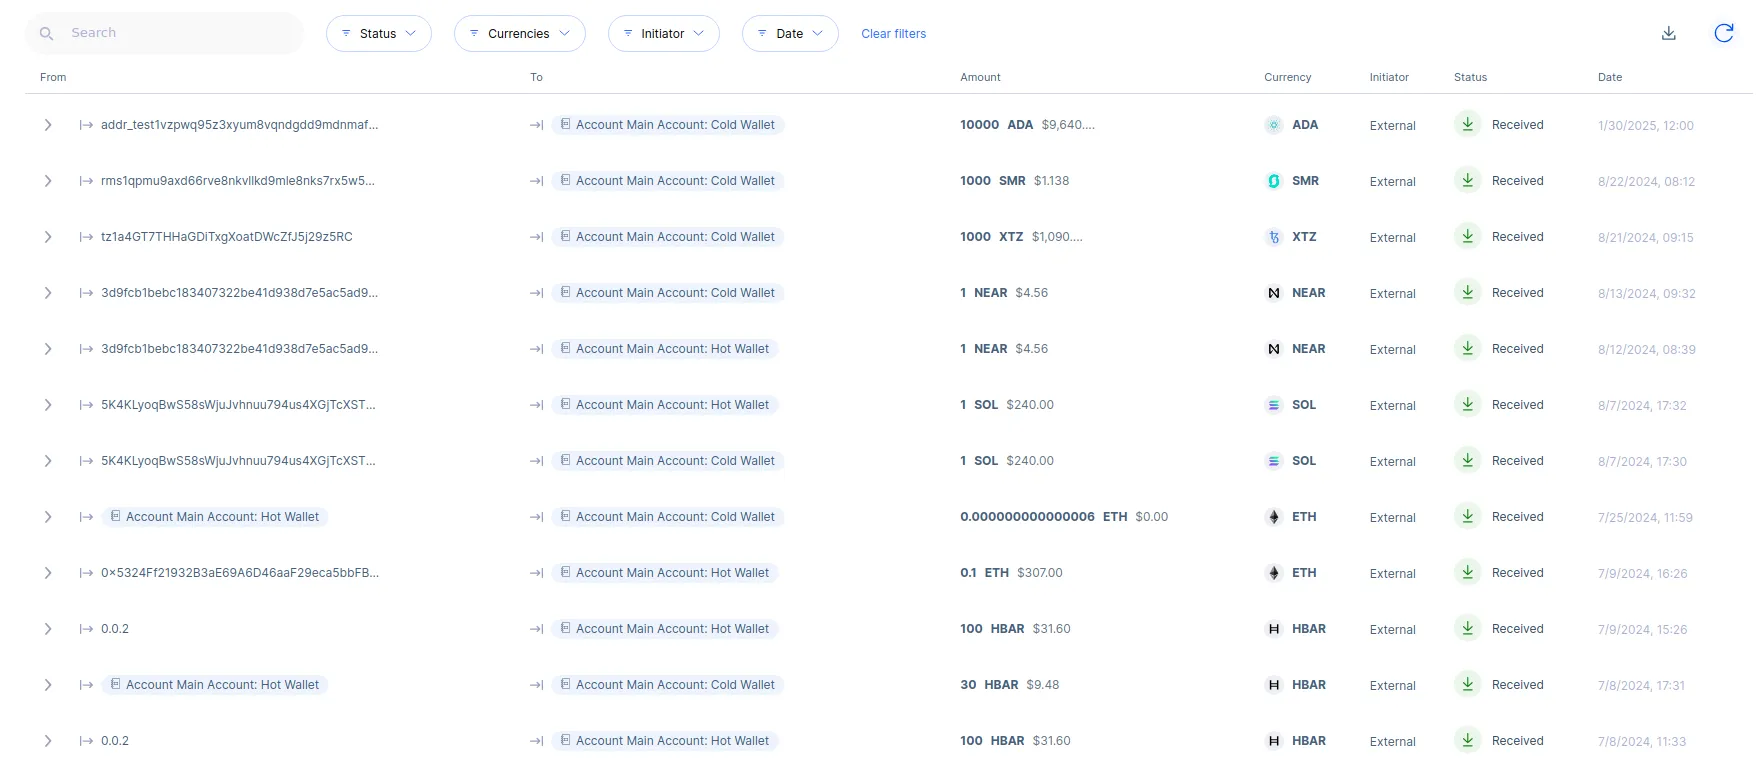Click SOL icon in 17:32 row
This screenshot has width=1757, height=770.
1274,405
